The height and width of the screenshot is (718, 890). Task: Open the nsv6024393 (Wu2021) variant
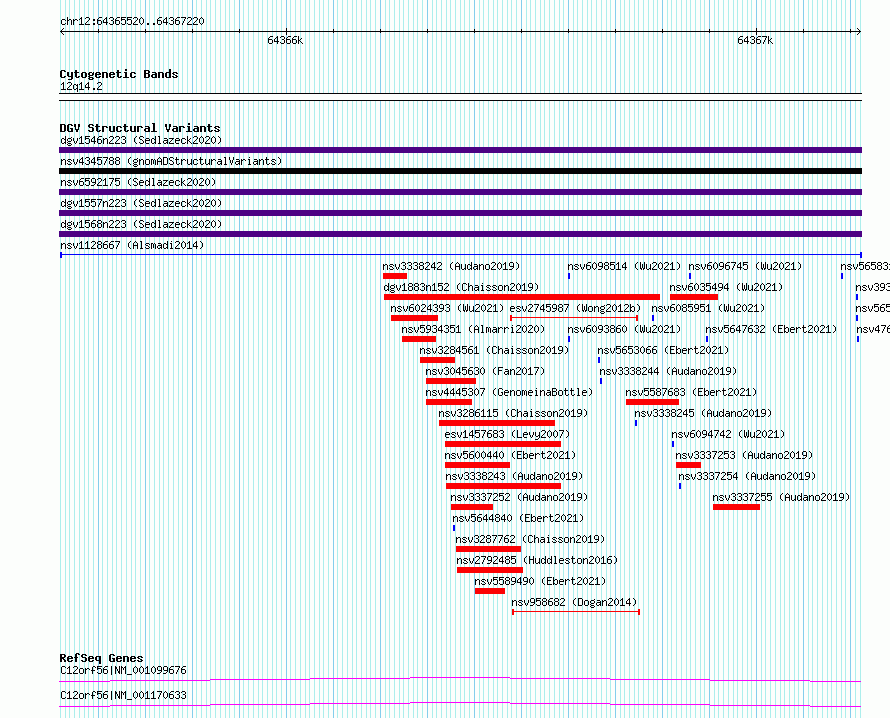(x=447, y=308)
